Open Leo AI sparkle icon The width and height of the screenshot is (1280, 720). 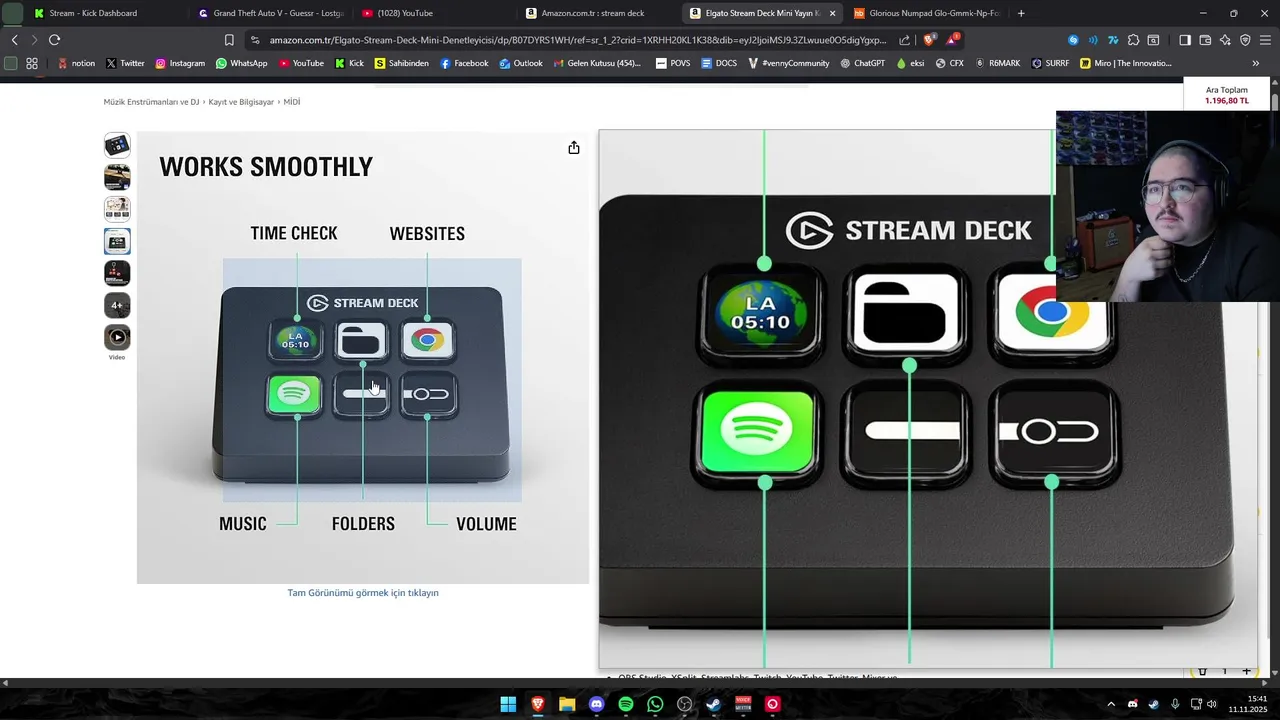(1225, 40)
